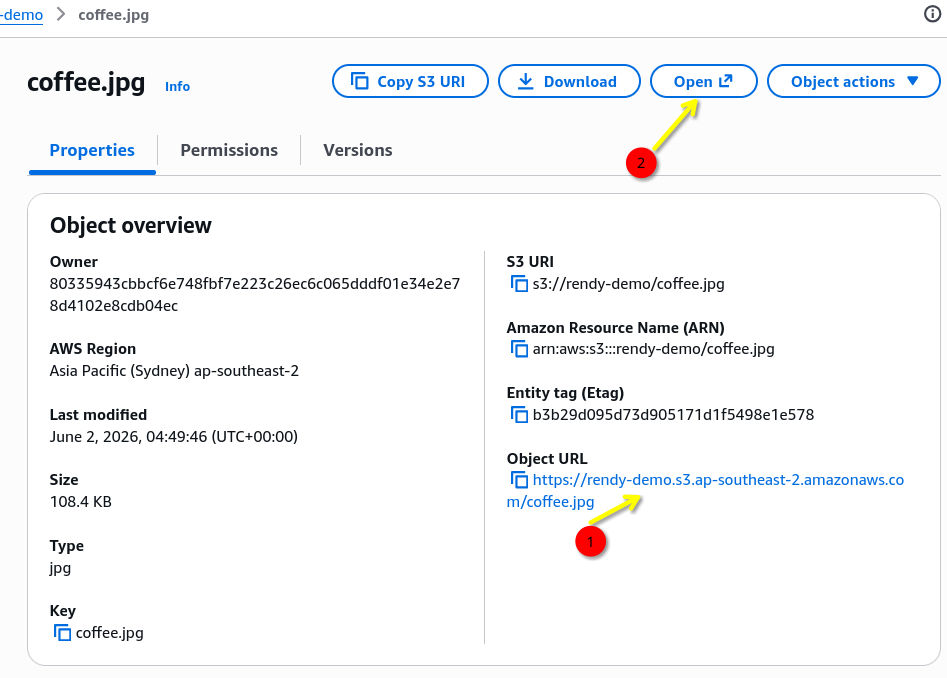The width and height of the screenshot is (947, 678).
Task: Open the Object URL hyperlink
Action: (x=705, y=491)
